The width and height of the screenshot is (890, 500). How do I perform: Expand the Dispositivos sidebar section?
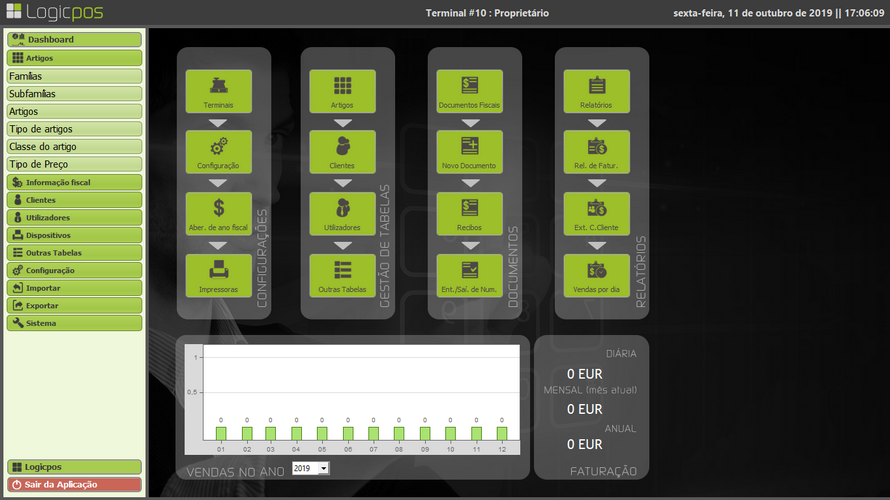click(74, 235)
